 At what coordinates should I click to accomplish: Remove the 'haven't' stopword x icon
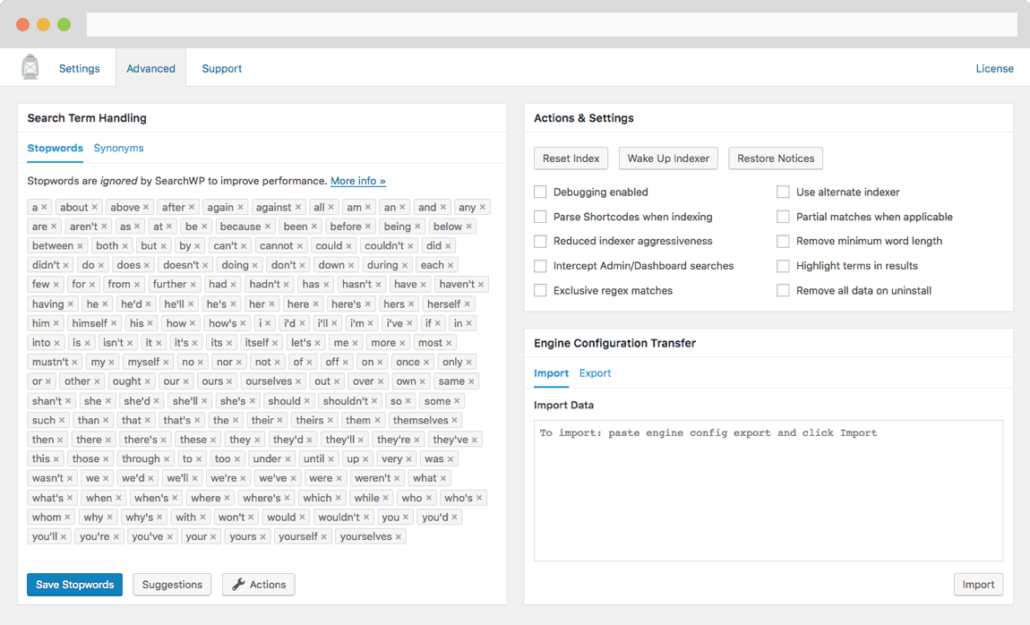(x=481, y=285)
